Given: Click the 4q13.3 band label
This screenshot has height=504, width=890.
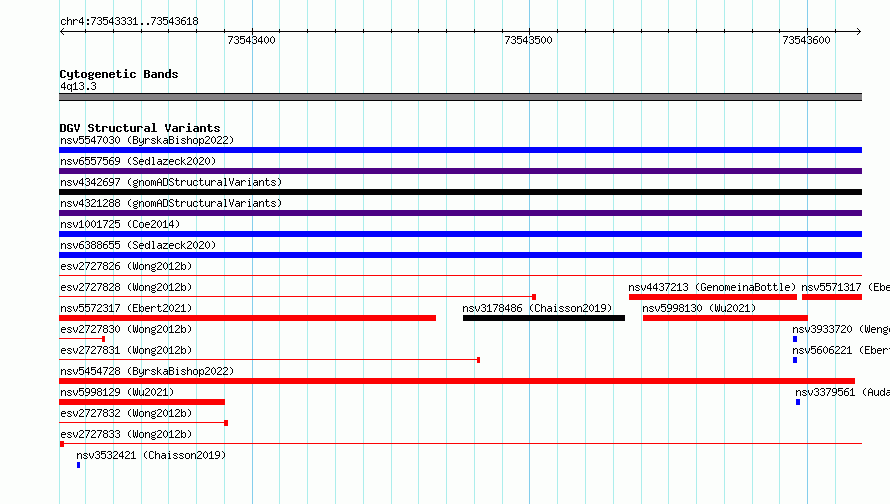Looking at the screenshot, I should (78, 86).
